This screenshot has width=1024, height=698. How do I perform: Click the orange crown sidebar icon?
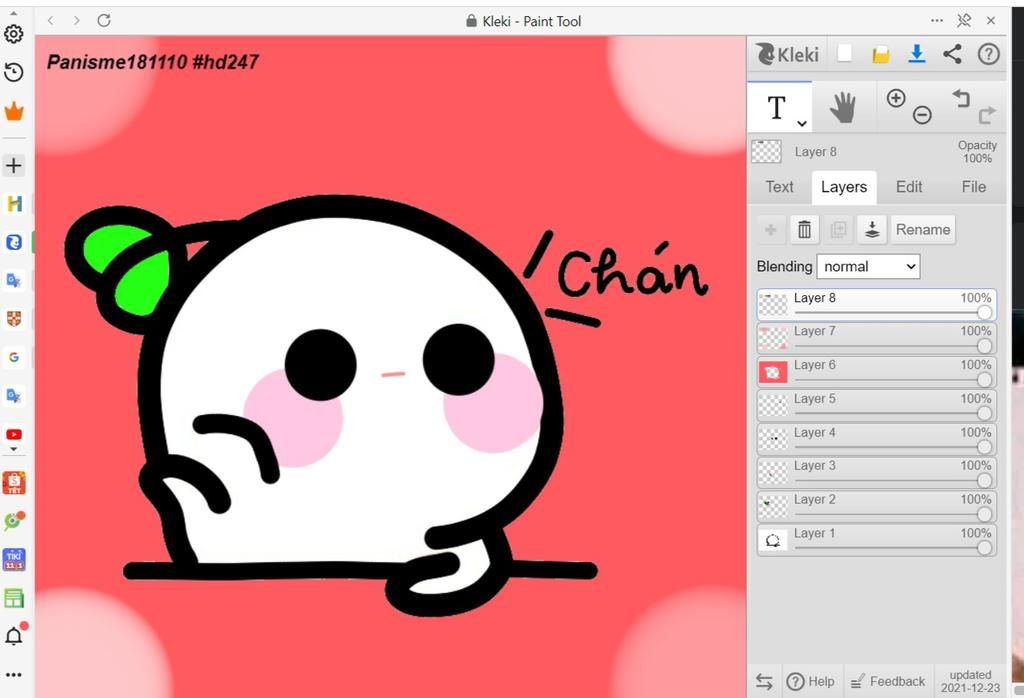[14, 112]
